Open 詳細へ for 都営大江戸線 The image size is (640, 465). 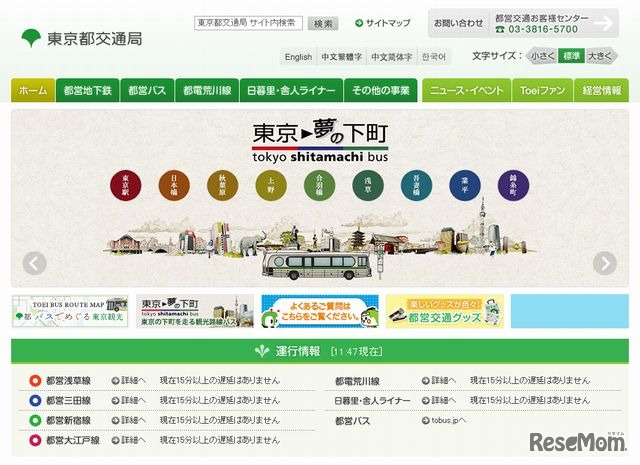point(129,440)
